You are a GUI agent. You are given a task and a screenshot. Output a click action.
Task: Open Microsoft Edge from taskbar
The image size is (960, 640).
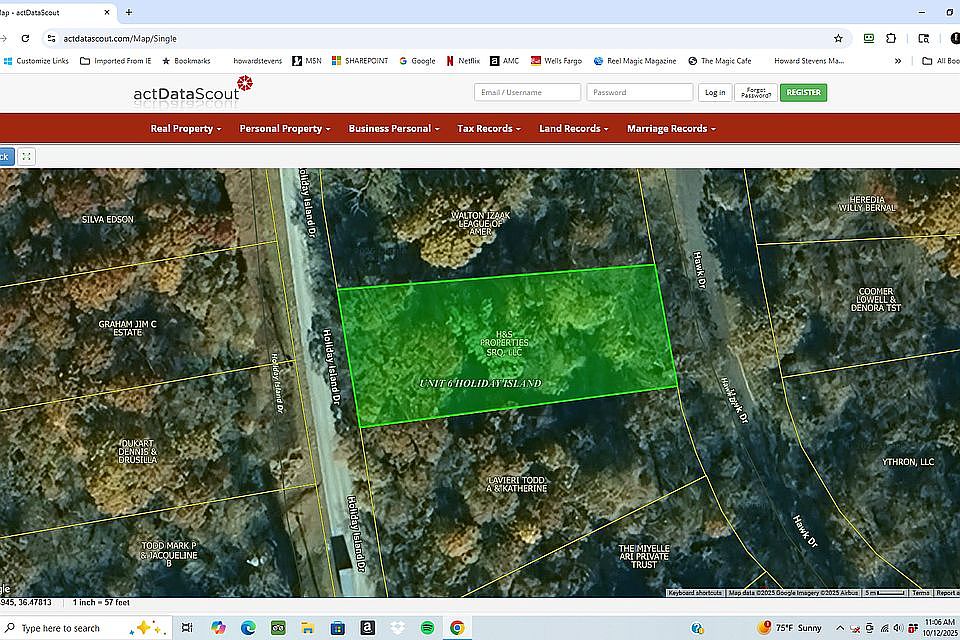tap(248, 628)
